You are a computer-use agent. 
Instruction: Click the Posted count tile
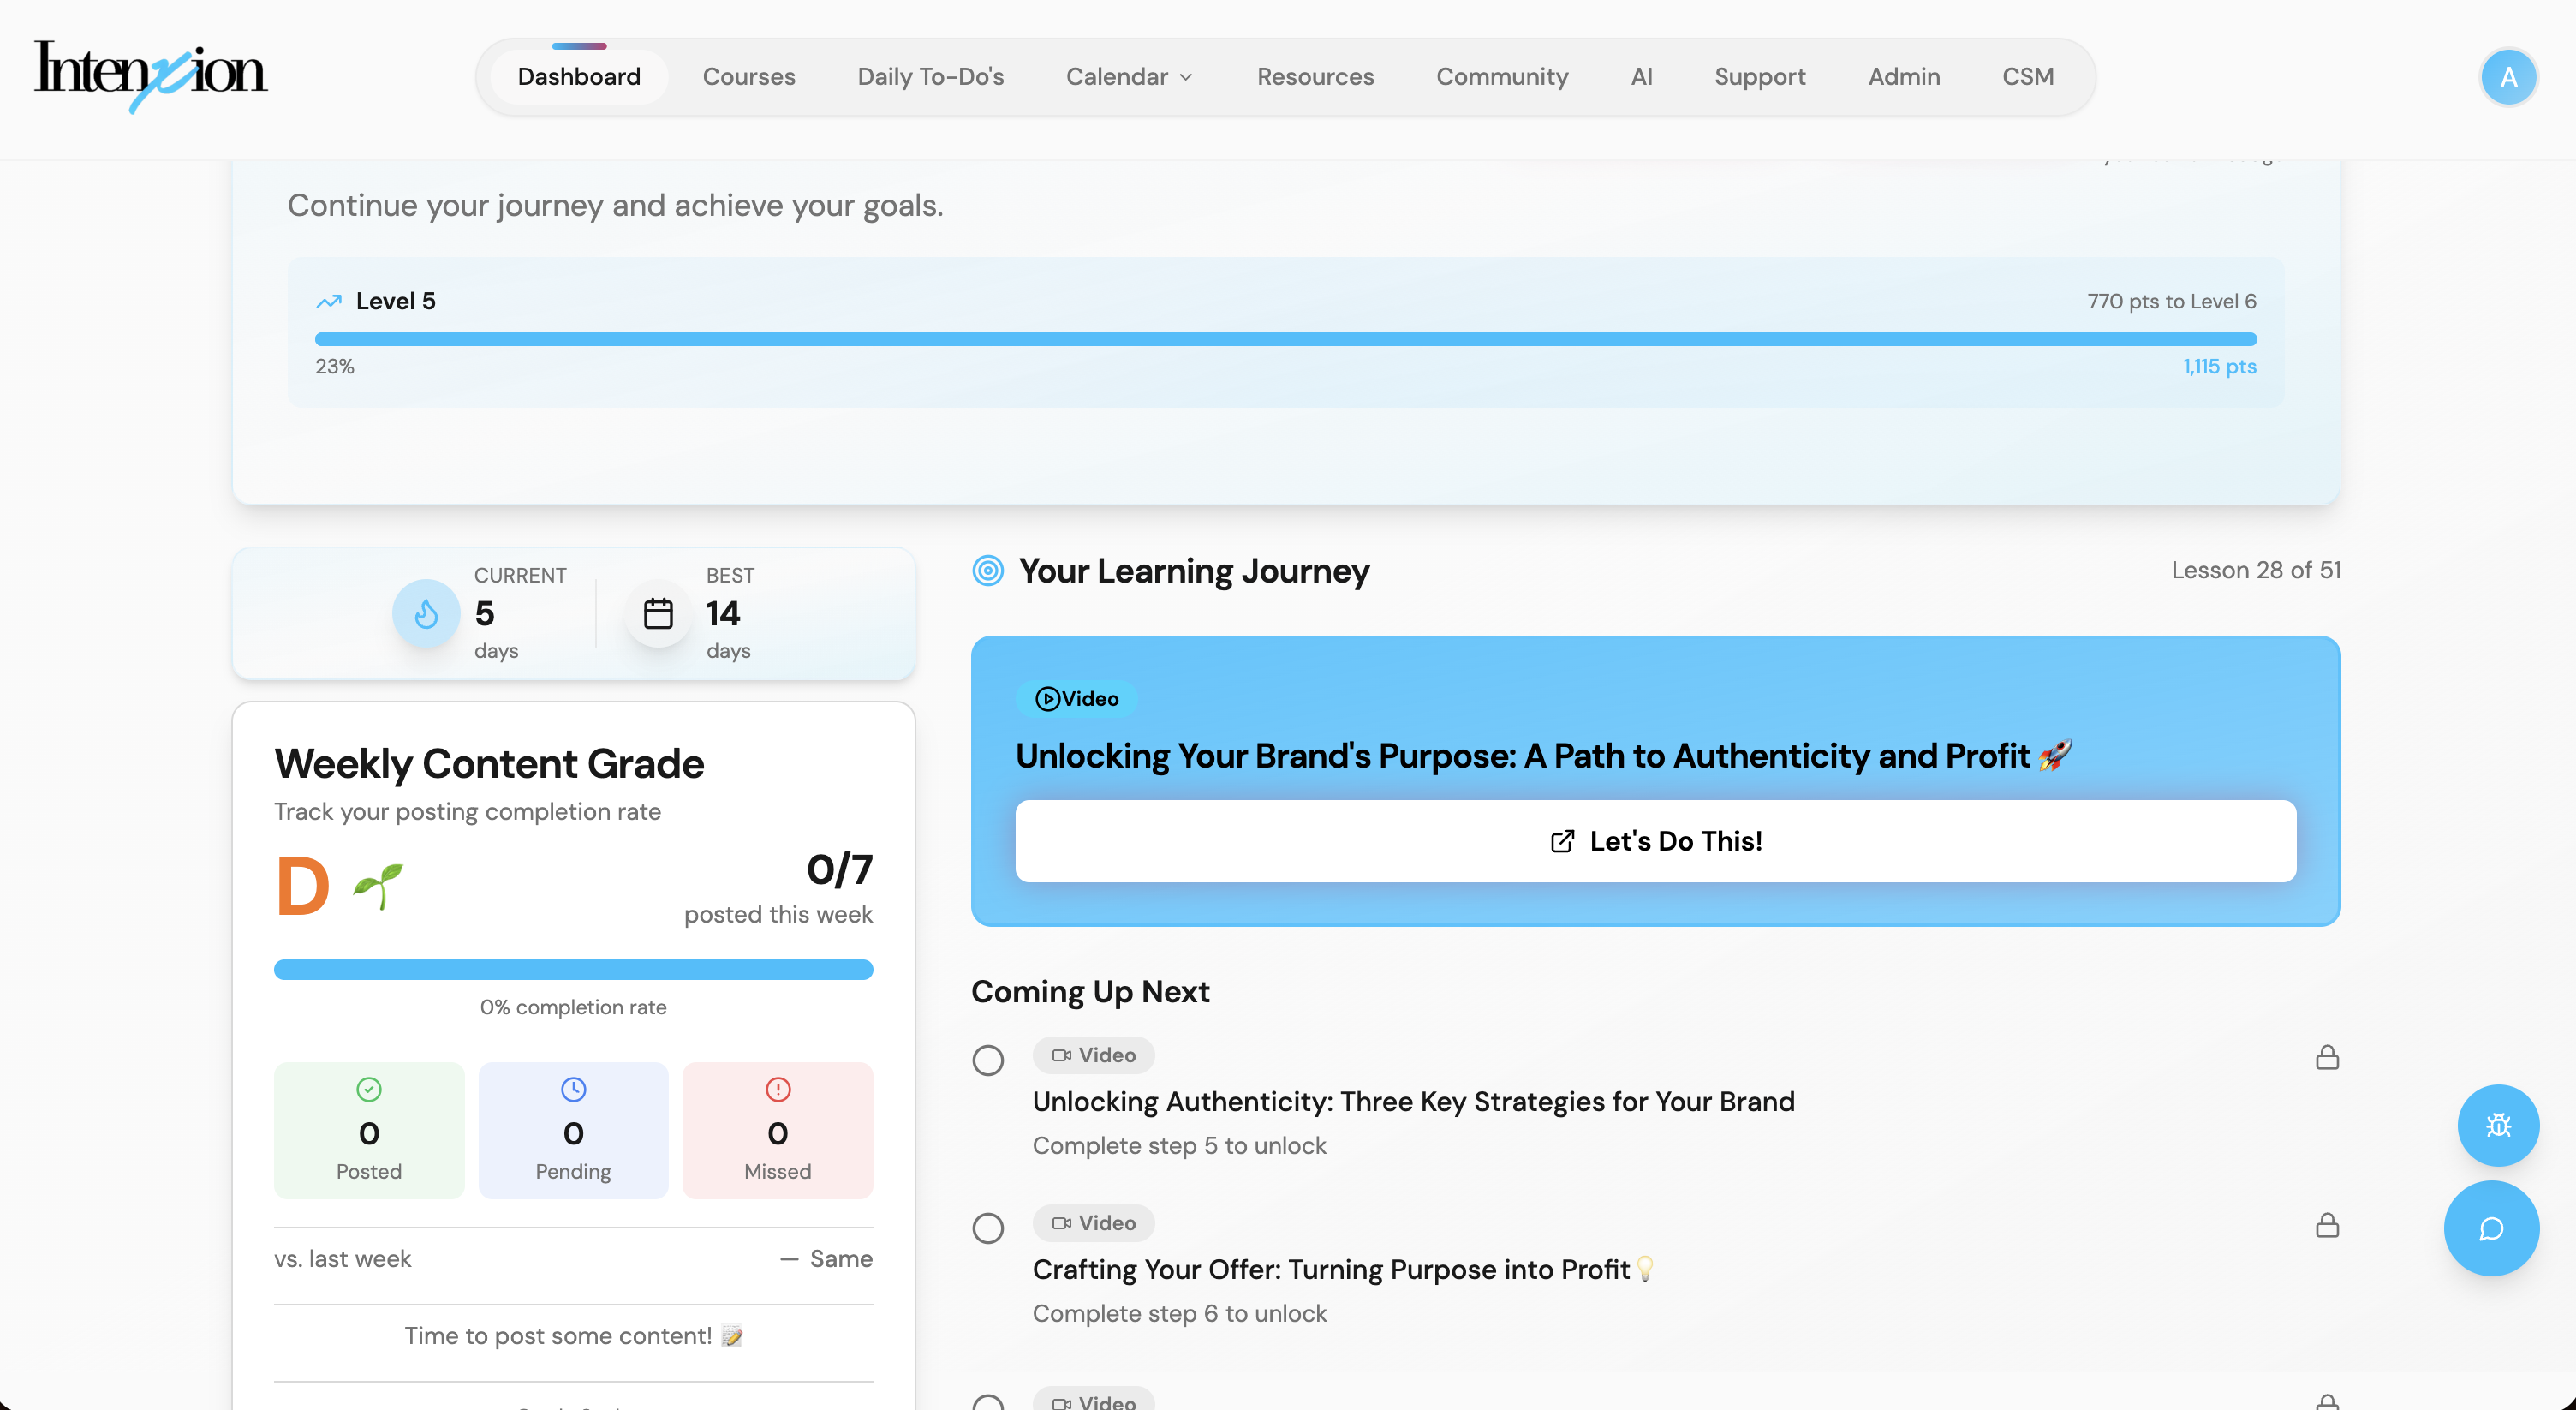[x=369, y=1130]
